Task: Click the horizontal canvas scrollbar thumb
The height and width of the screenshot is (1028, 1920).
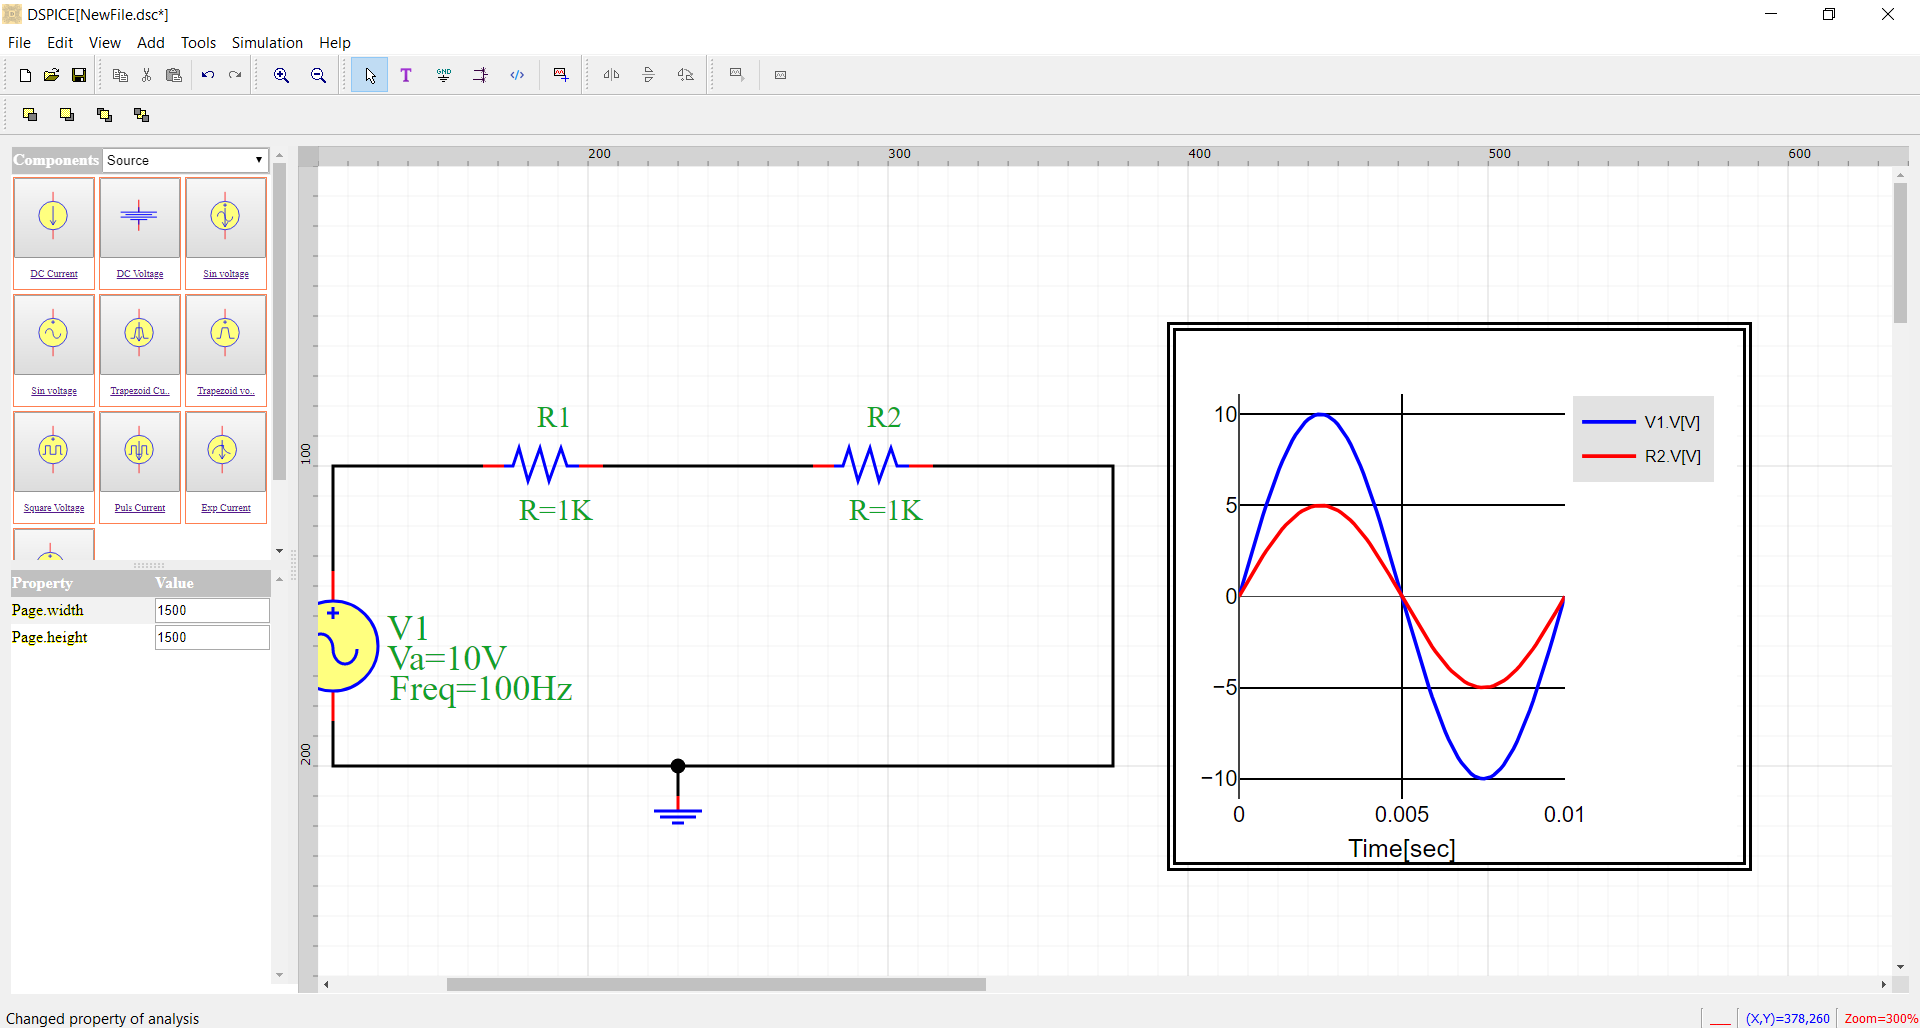Action: (x=715, y=984)
